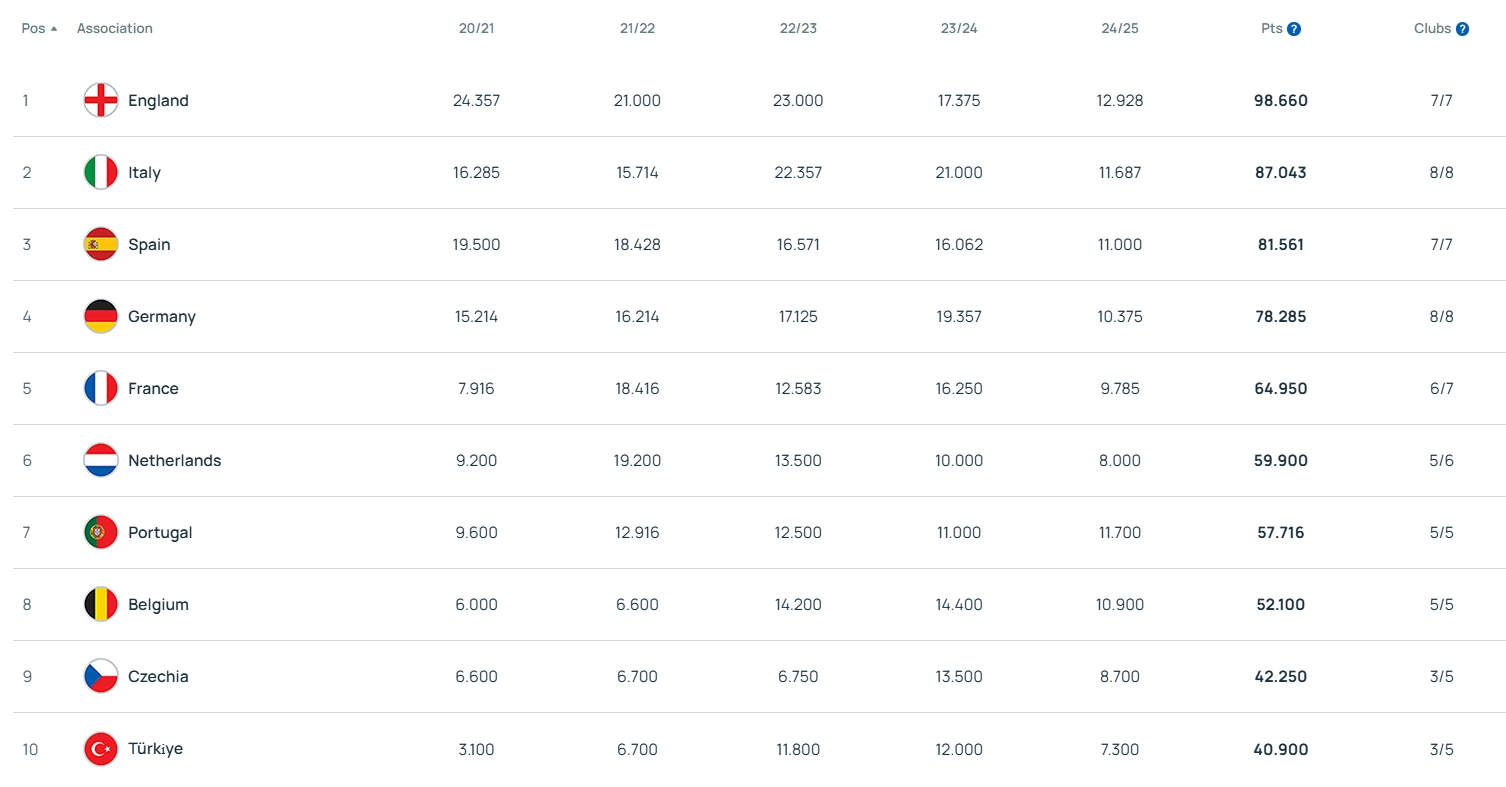1506x787 pixels.
Task: Sort table by Pos column arrow
Action: click(x=54, y=29)
